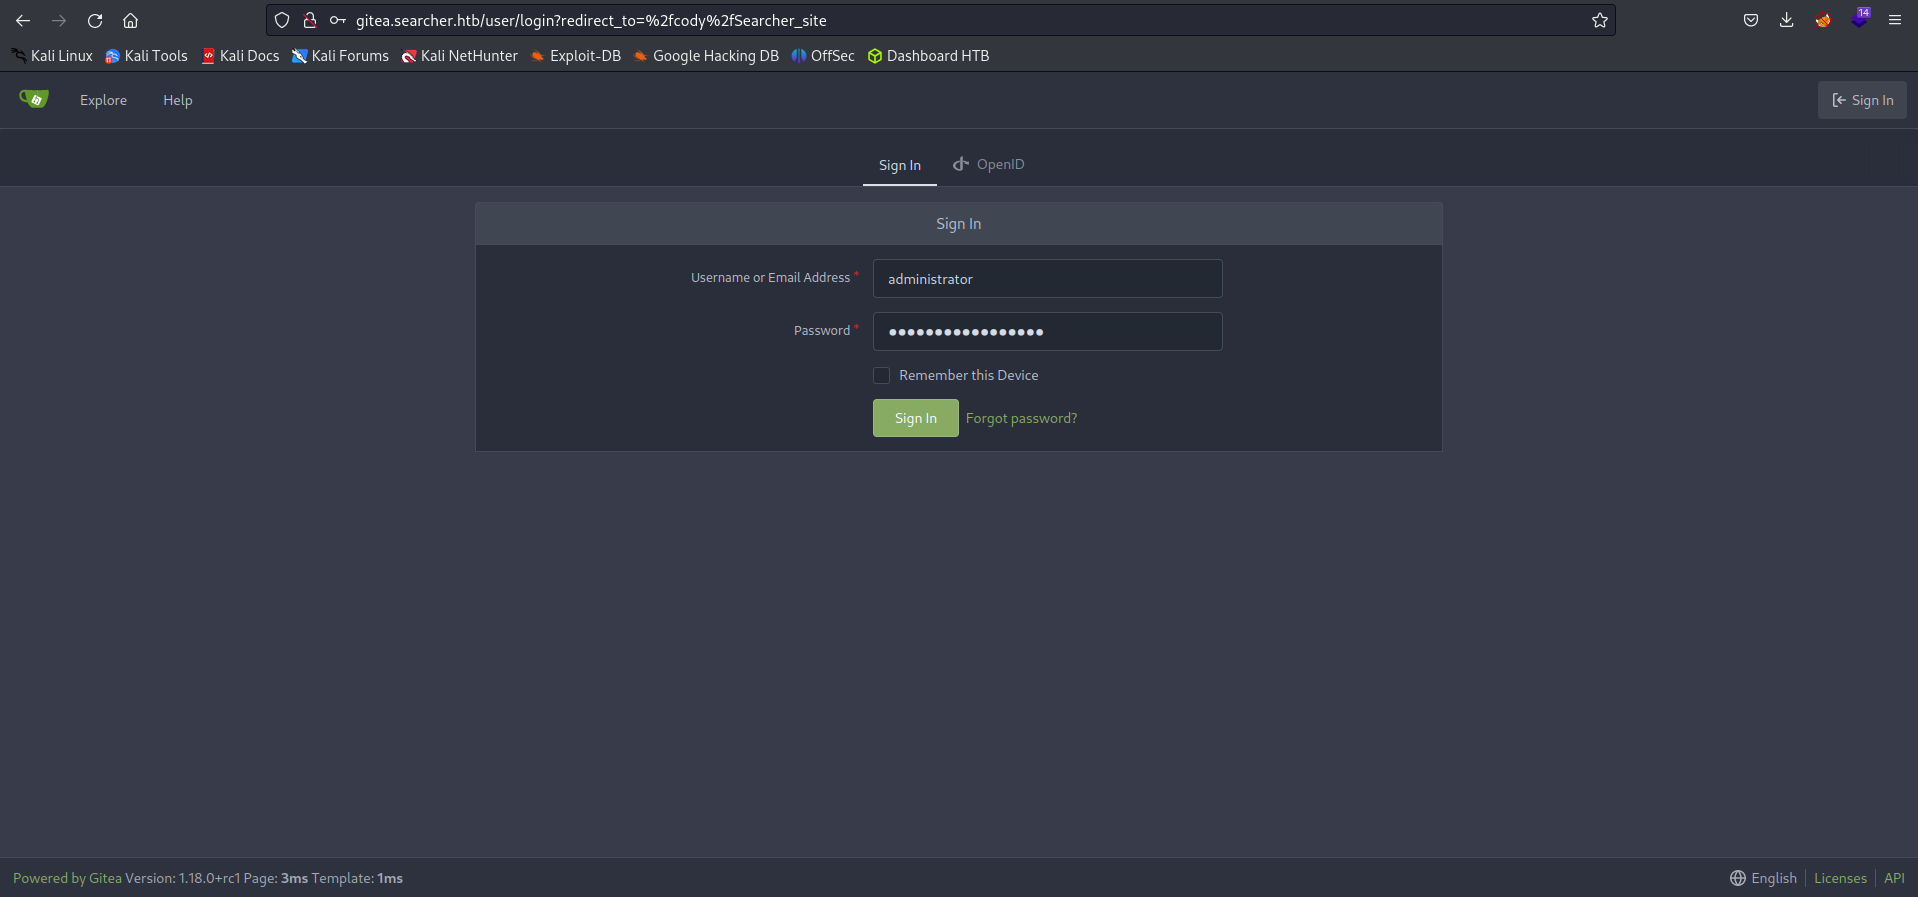Open the Help menu item
Image resolution: width=1918 pixels, height=897 pixels.
click(177, 100)
